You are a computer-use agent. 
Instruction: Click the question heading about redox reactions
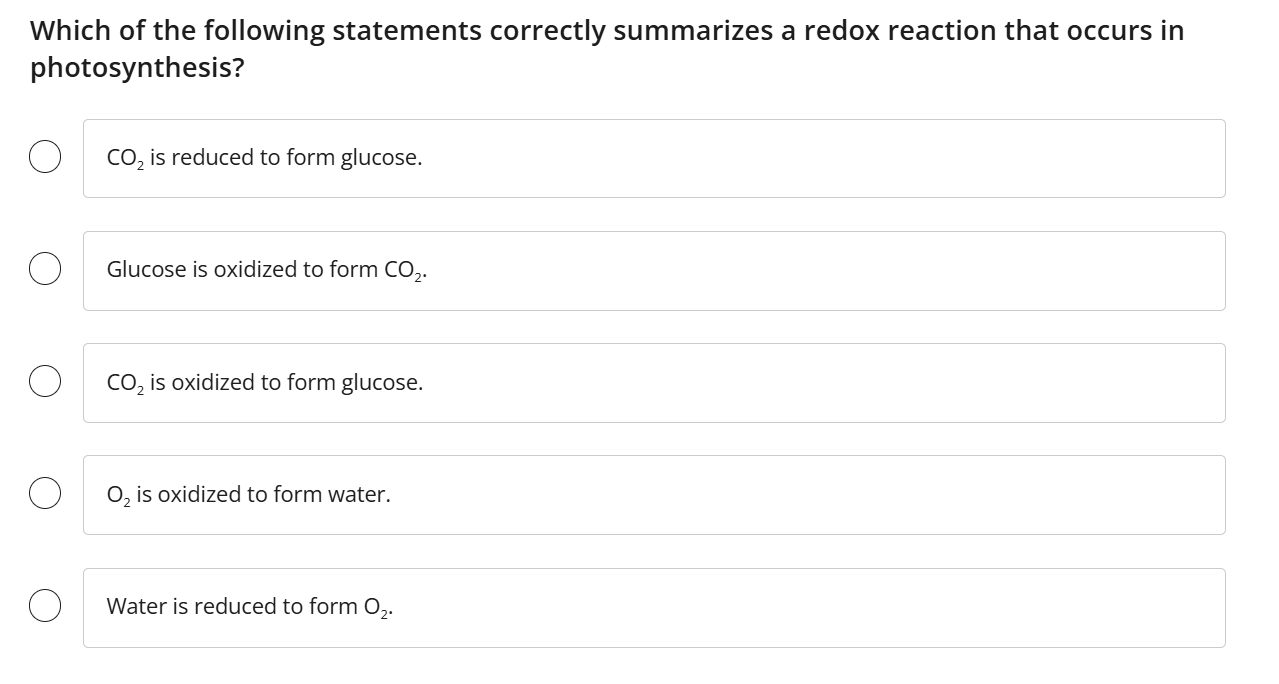(606, 31)
